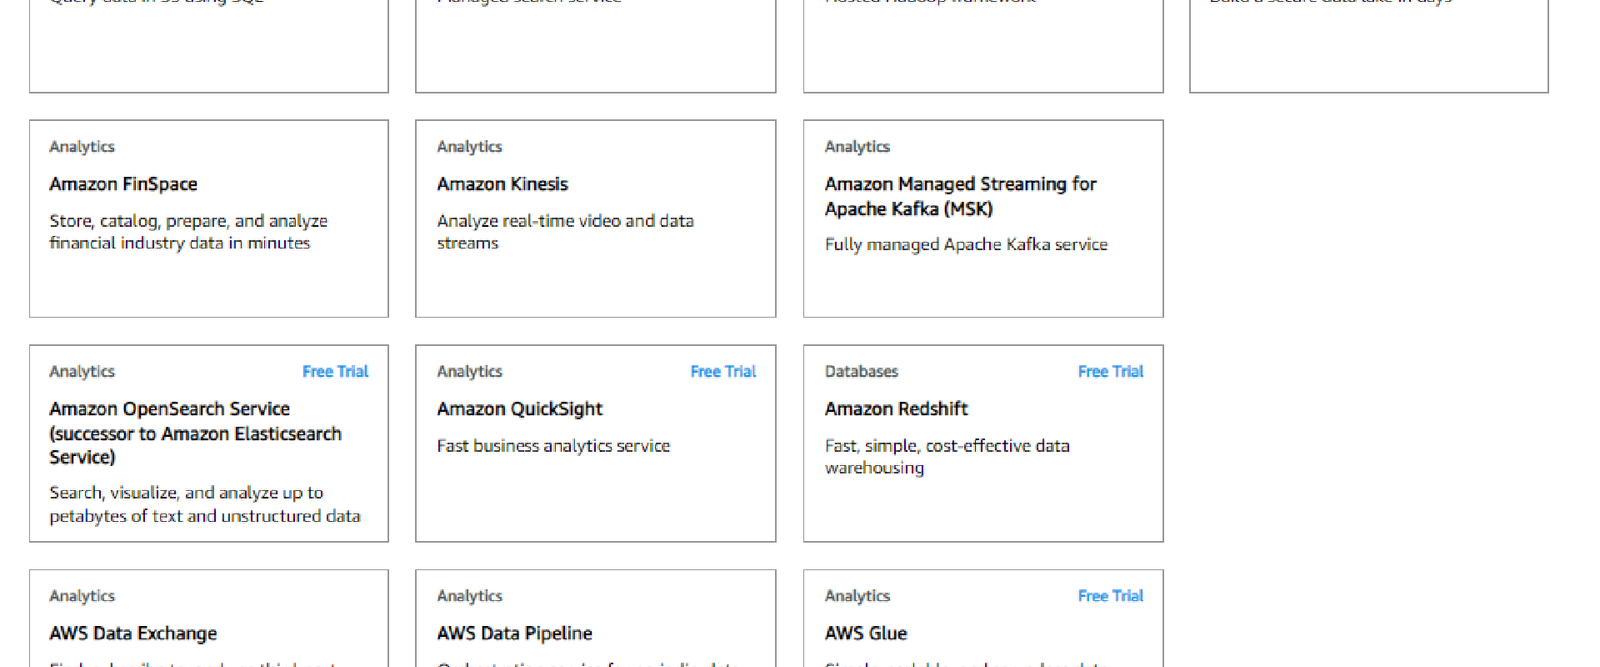Open the Amazon FinSpace product title
Viewport: 1600px width, 667px height.
(123, 184)
